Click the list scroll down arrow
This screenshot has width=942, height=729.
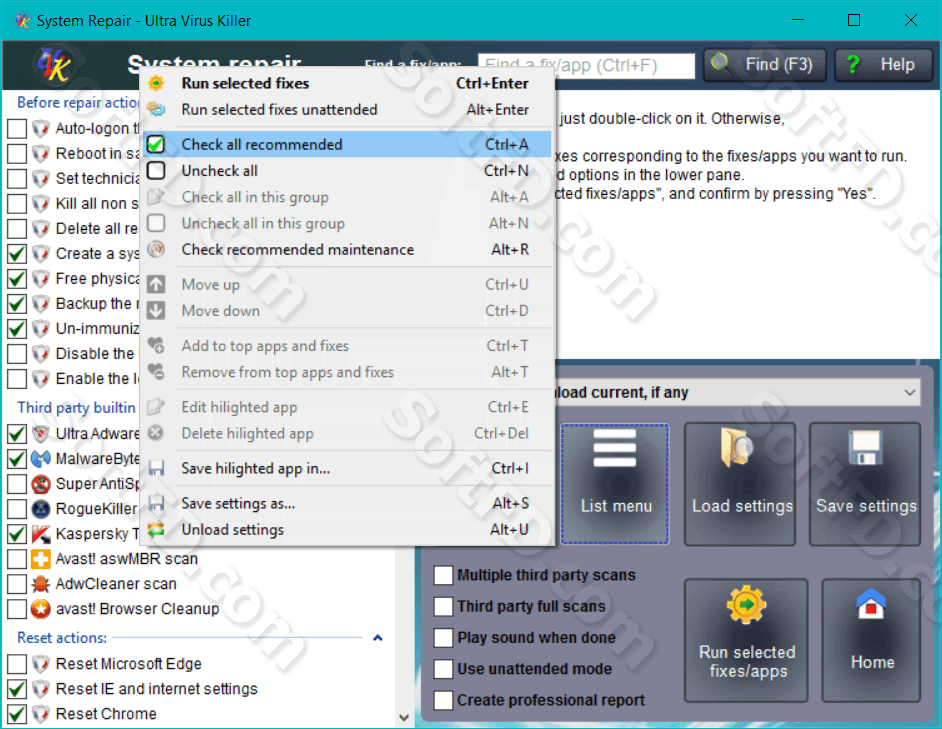point(404,717)
